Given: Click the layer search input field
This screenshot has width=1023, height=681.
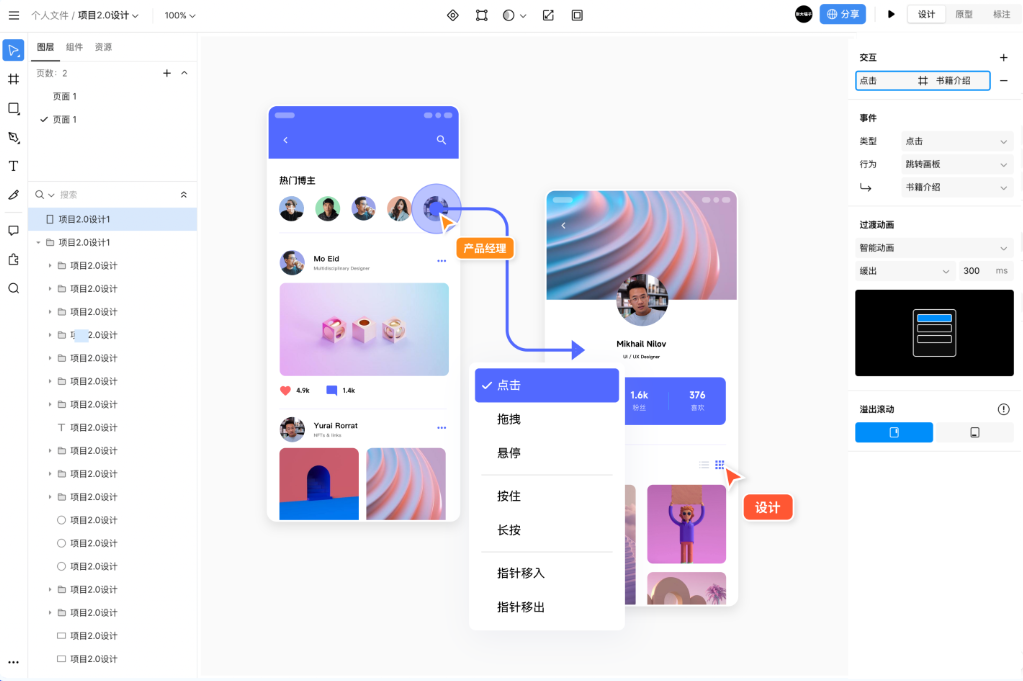Looking at the screenshot, I should (117, 195).
